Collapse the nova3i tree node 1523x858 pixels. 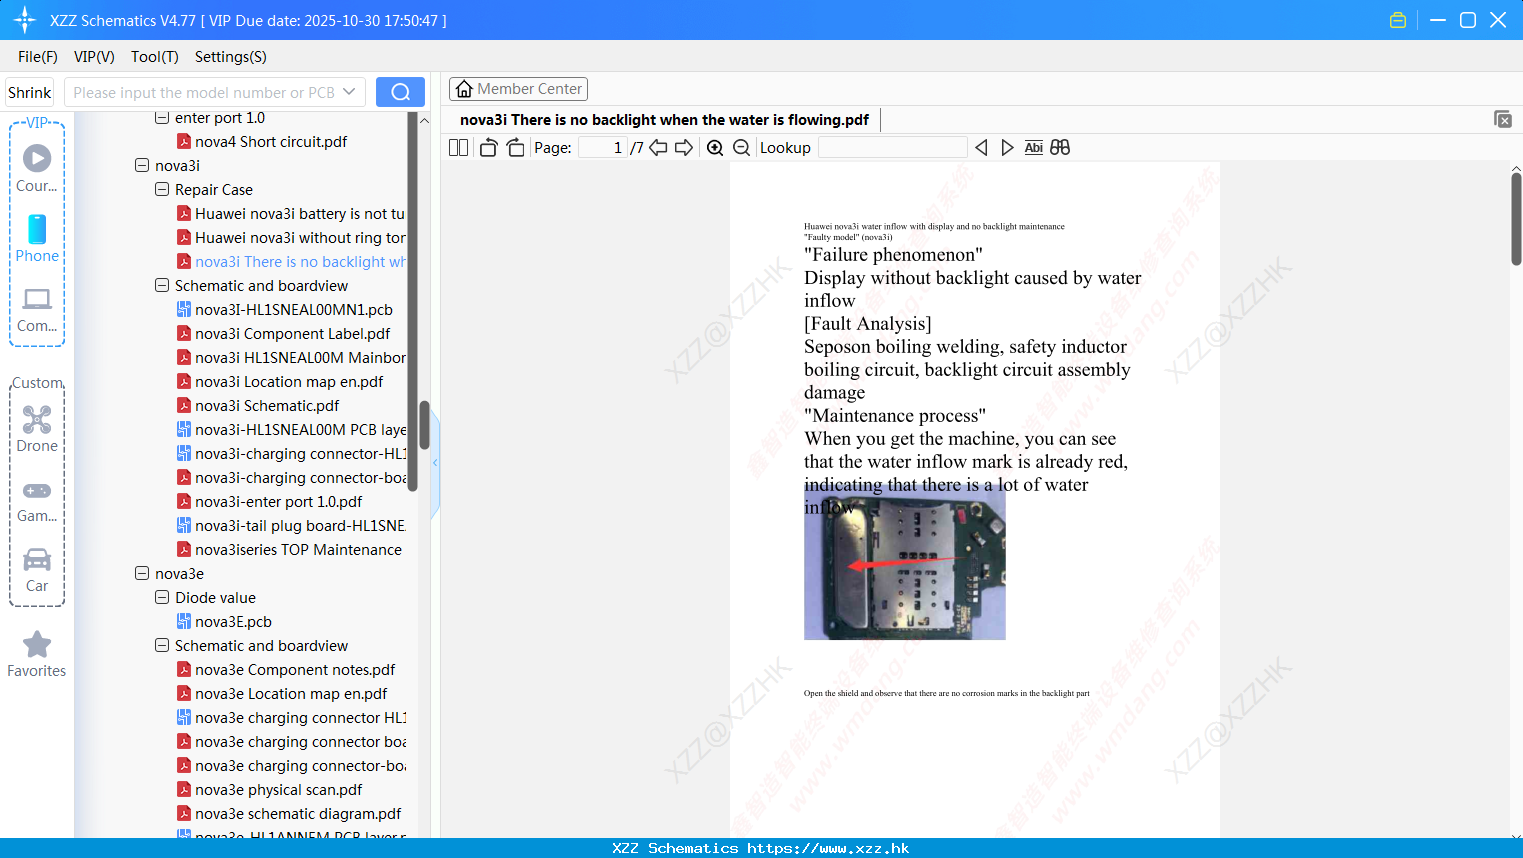pyautogui.click(x=142, y=165)
